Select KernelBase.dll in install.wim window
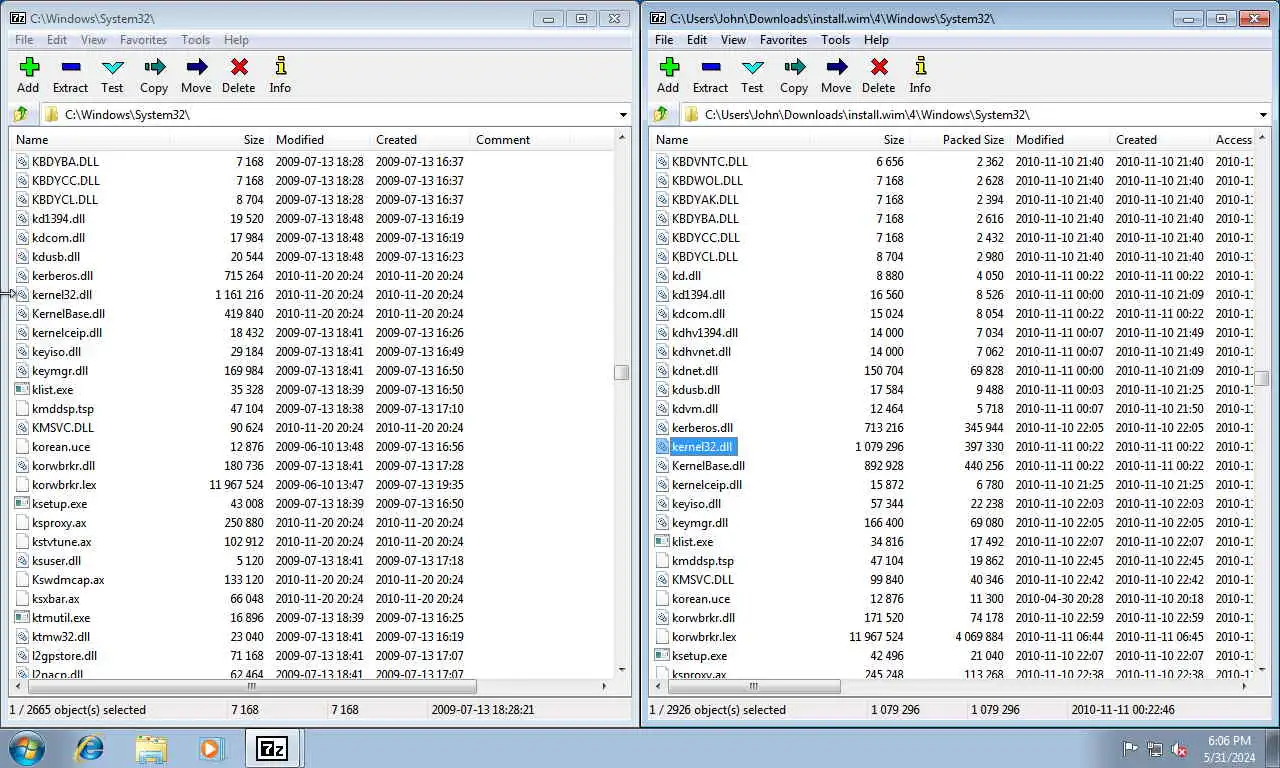Screen dimensions: 1280x768 click(708, 466)
